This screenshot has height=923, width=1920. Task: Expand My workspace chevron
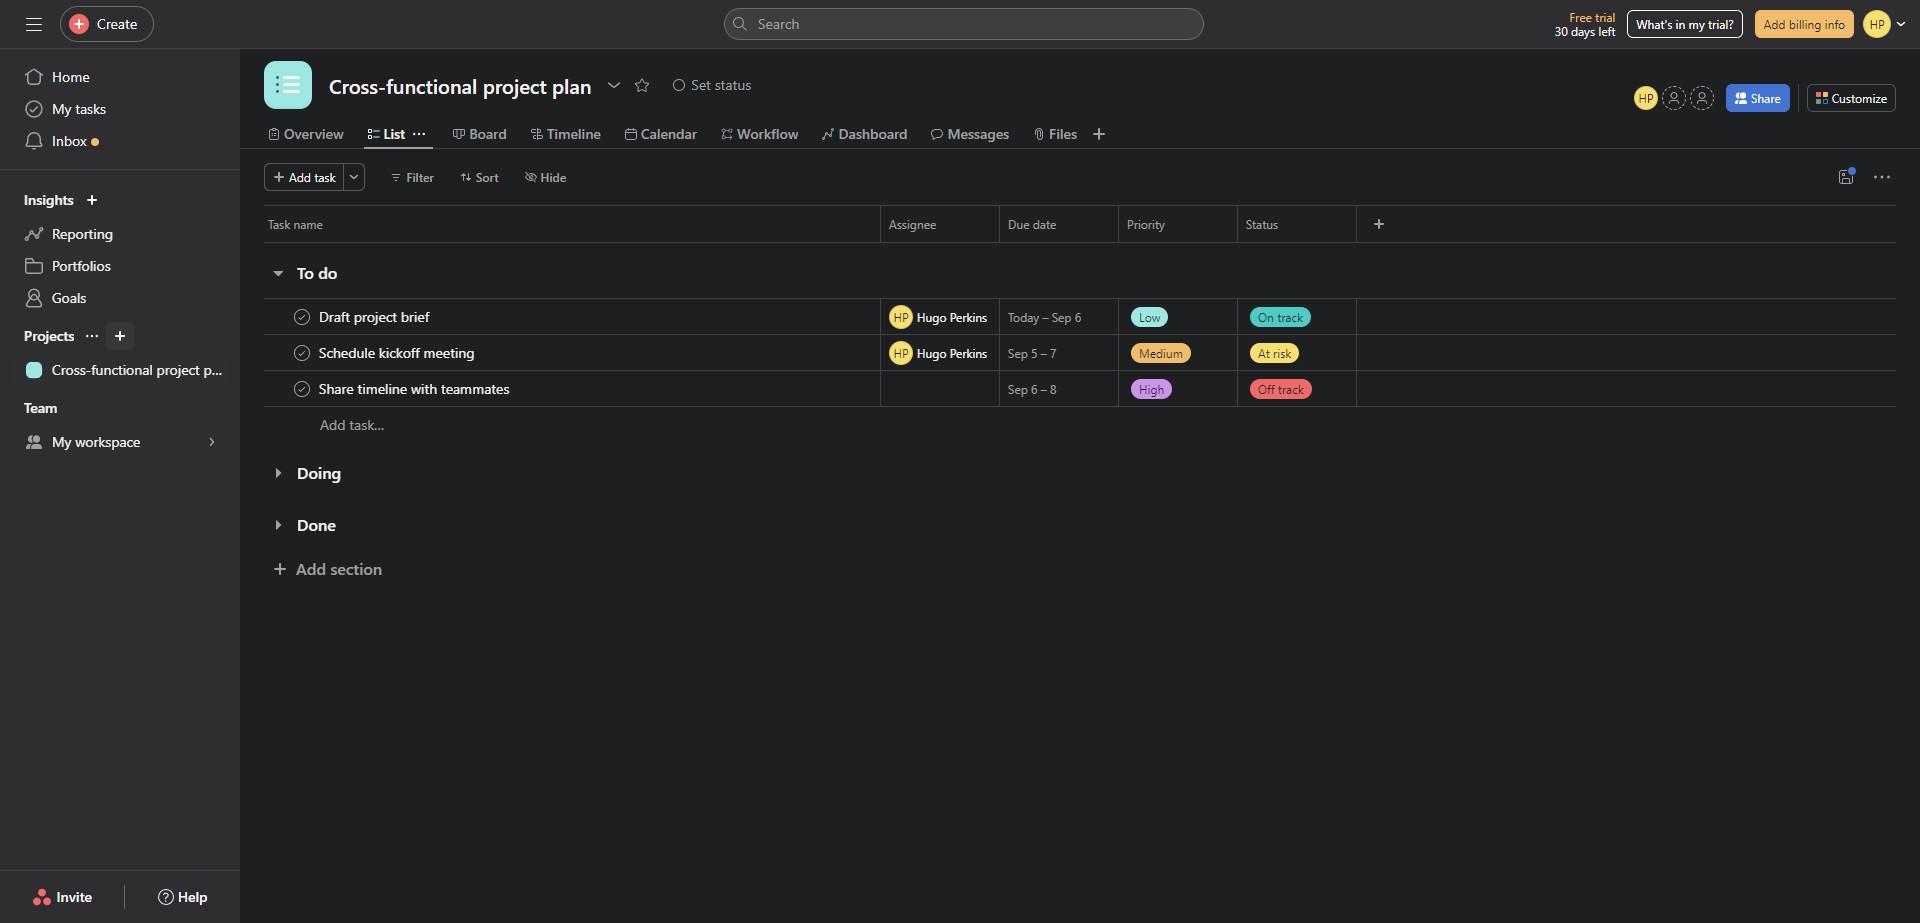[x=212, y=442]
